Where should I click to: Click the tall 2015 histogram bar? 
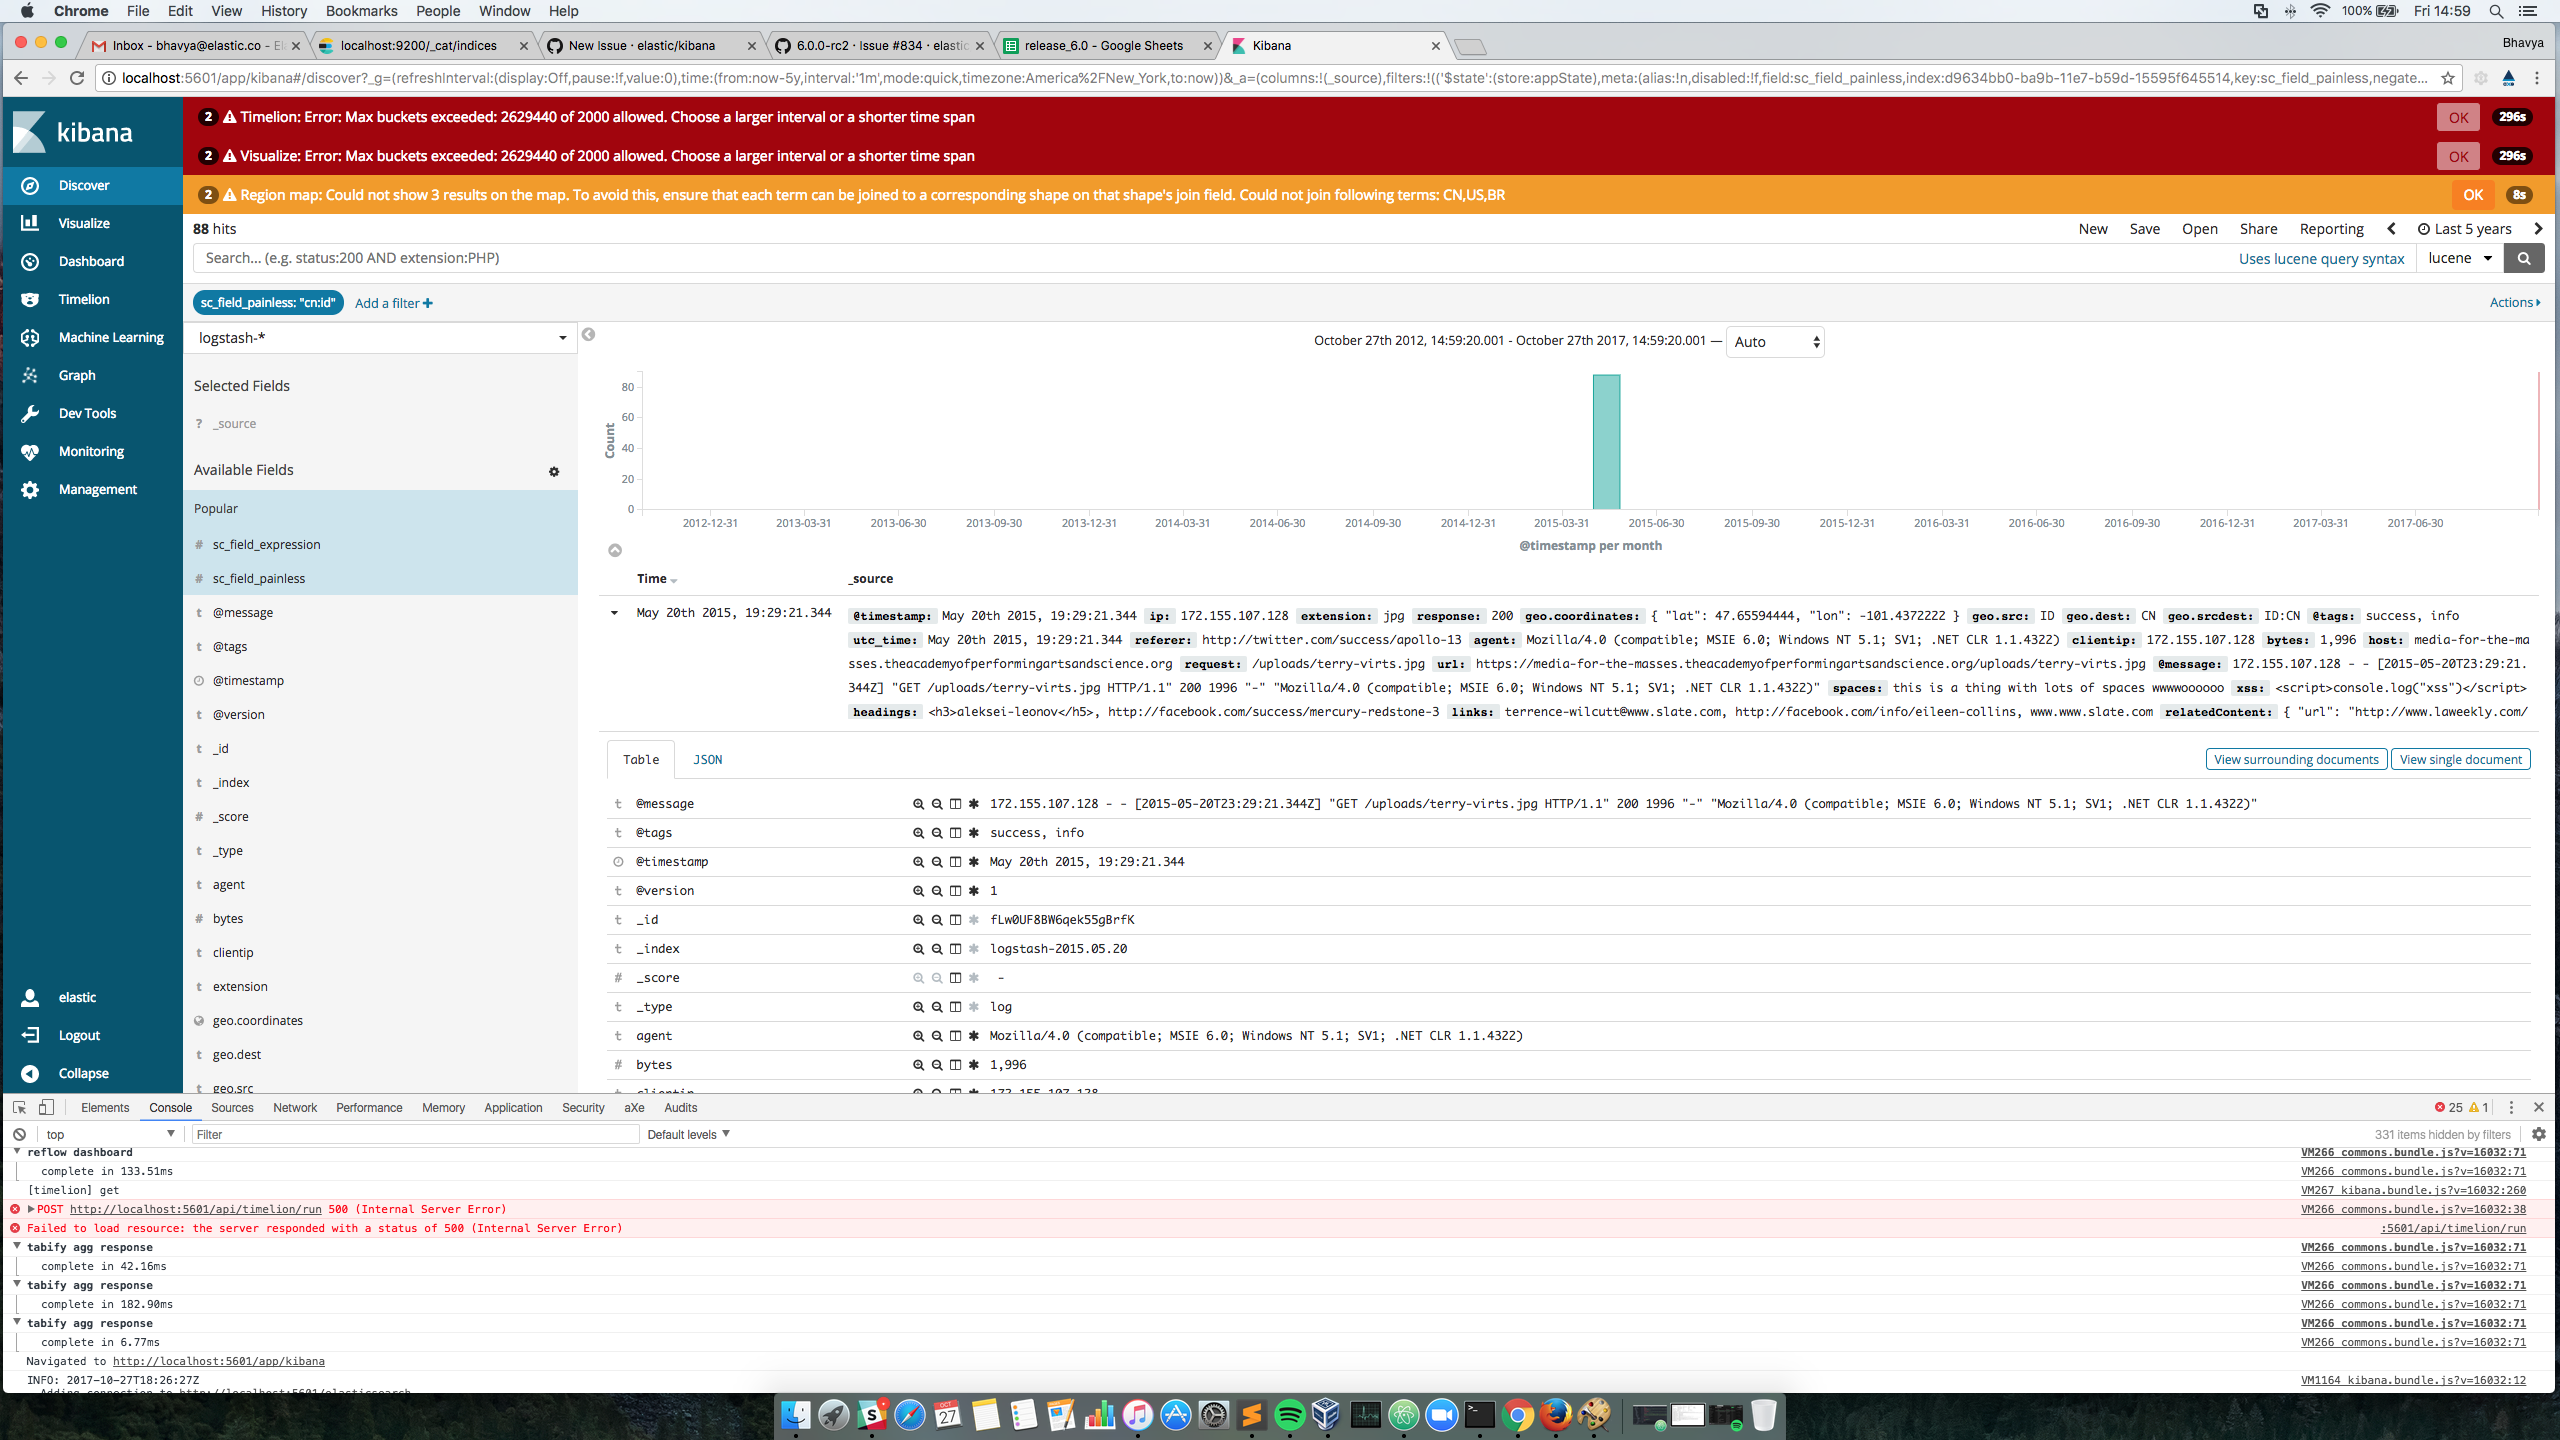pyautogui.click(x=1607, y=441)
